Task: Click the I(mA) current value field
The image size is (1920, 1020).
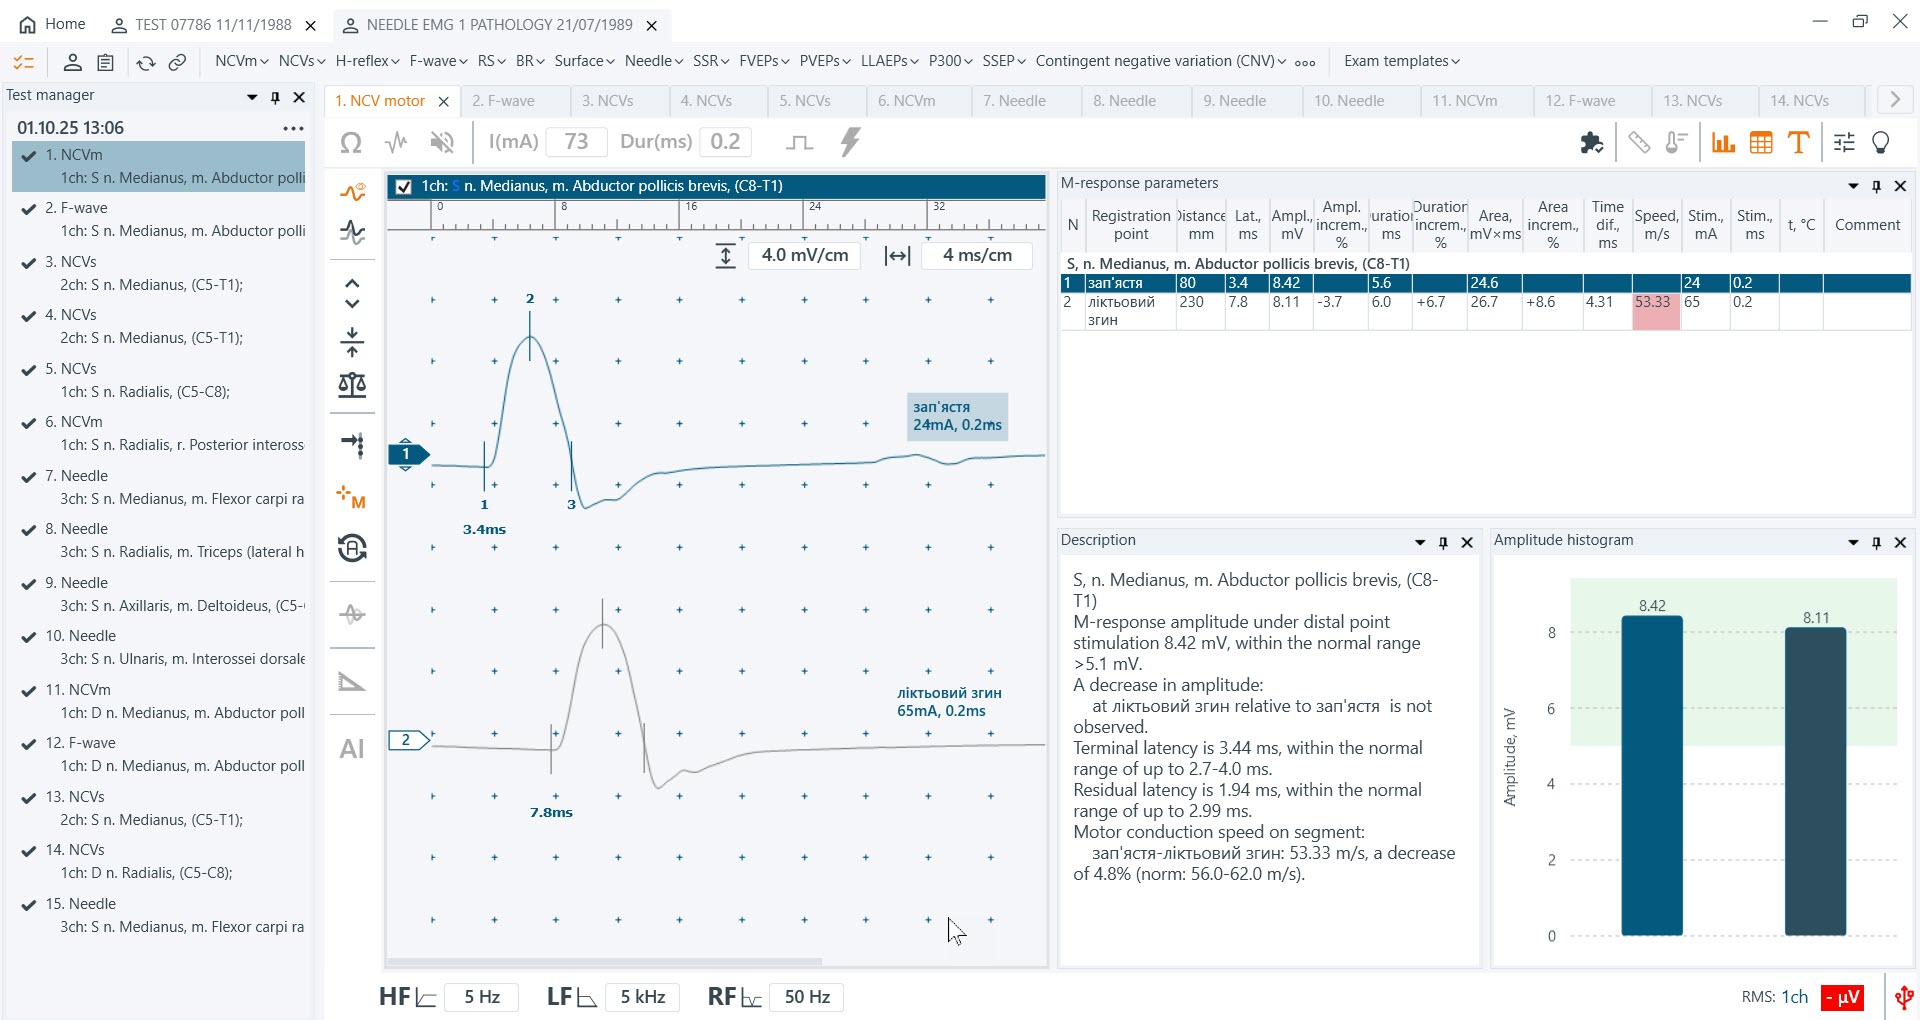Action: coord(576,142)
